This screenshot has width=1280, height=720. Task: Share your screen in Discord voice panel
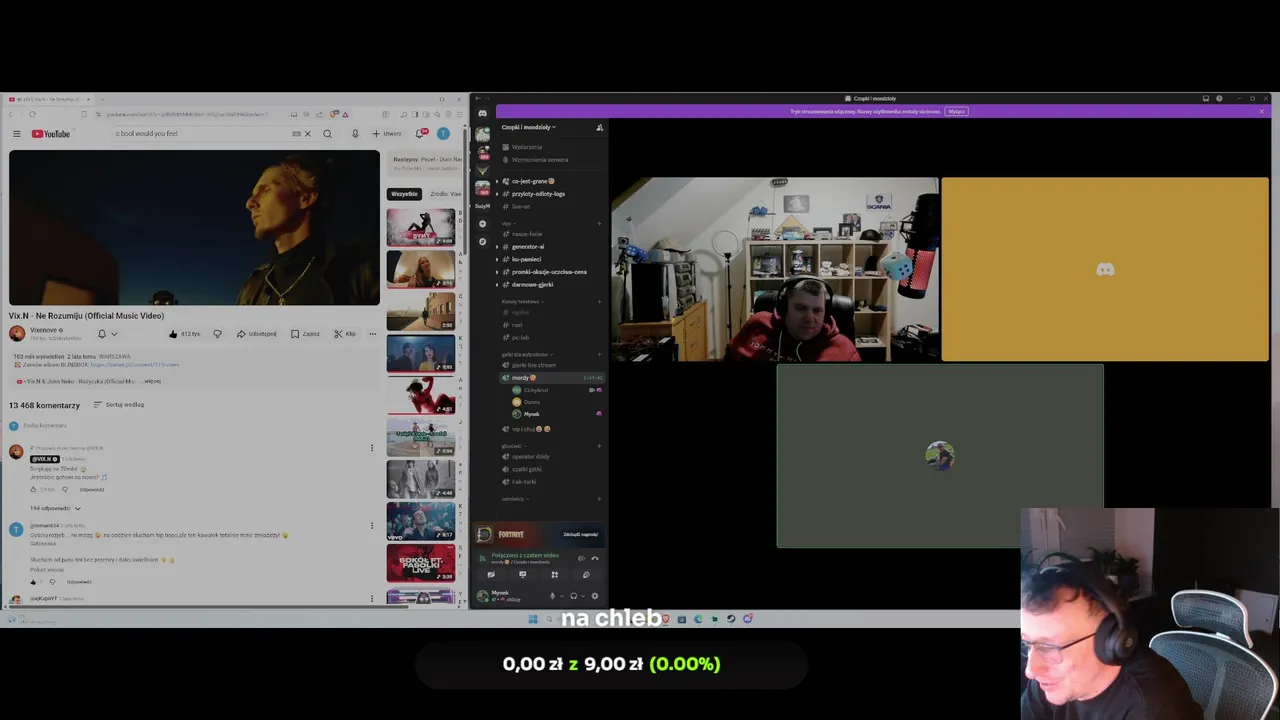(522, 575)
